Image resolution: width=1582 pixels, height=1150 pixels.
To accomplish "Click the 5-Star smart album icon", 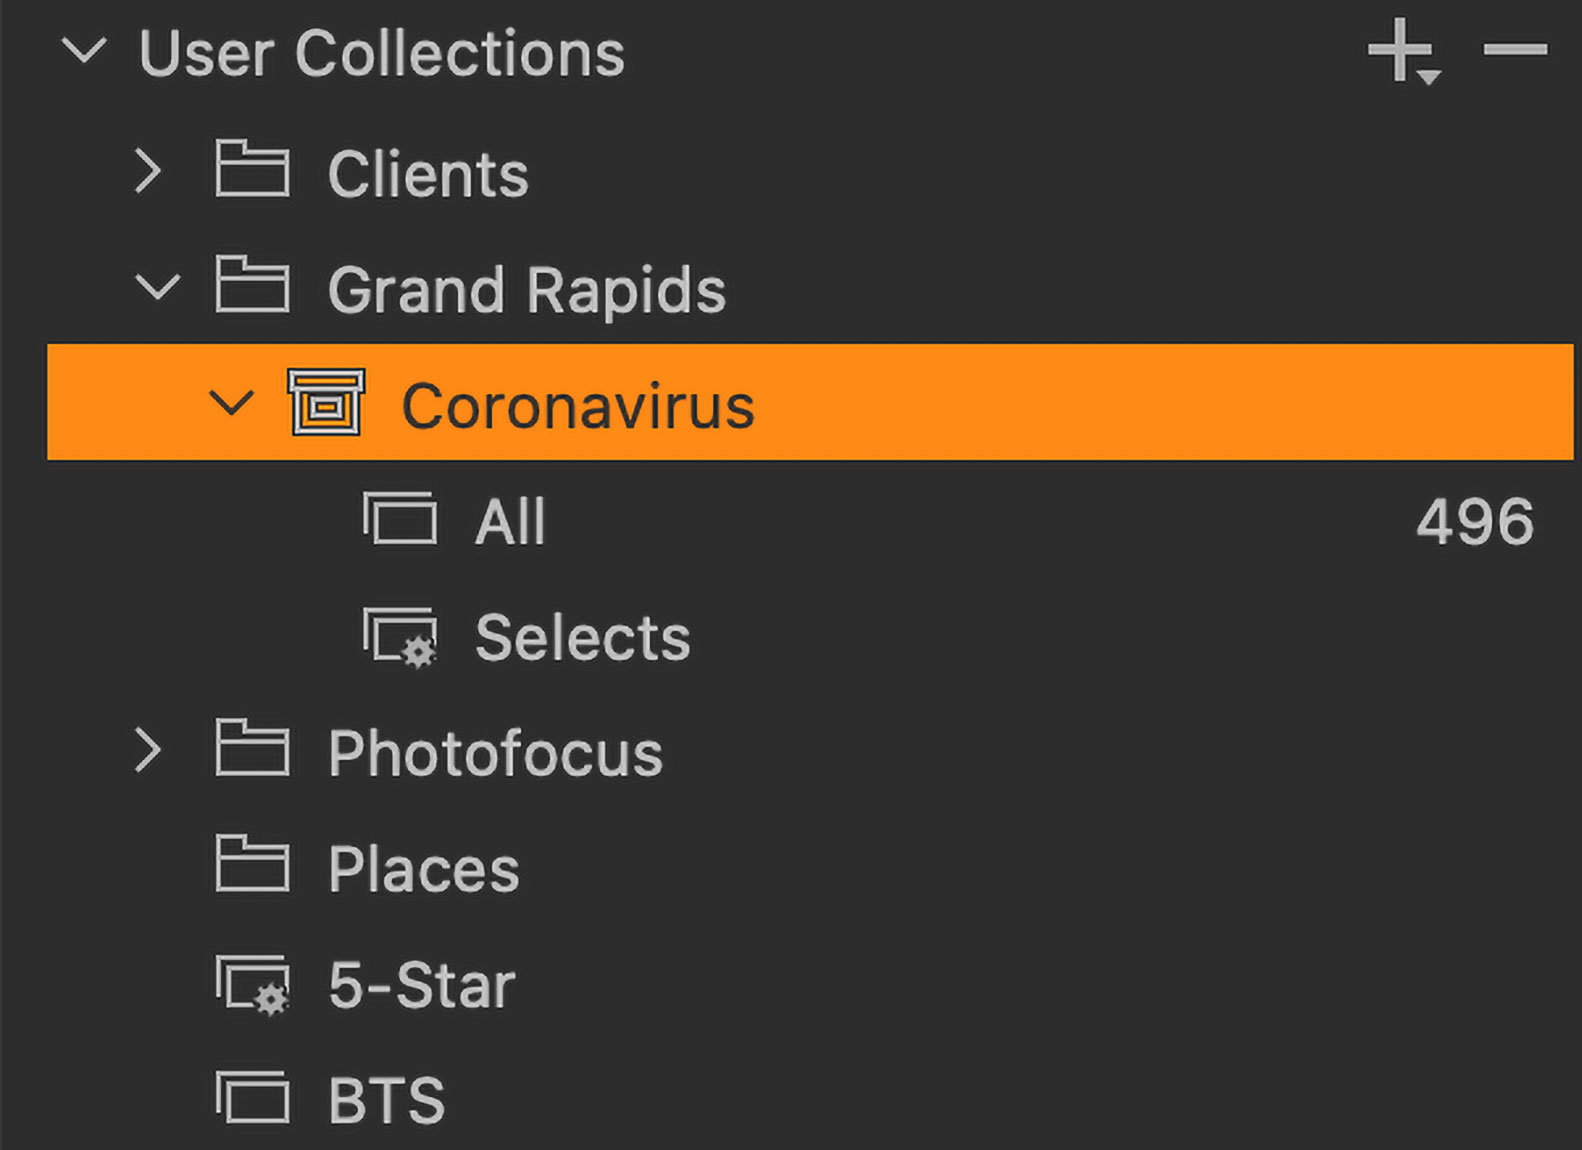I will click(253, 985).
